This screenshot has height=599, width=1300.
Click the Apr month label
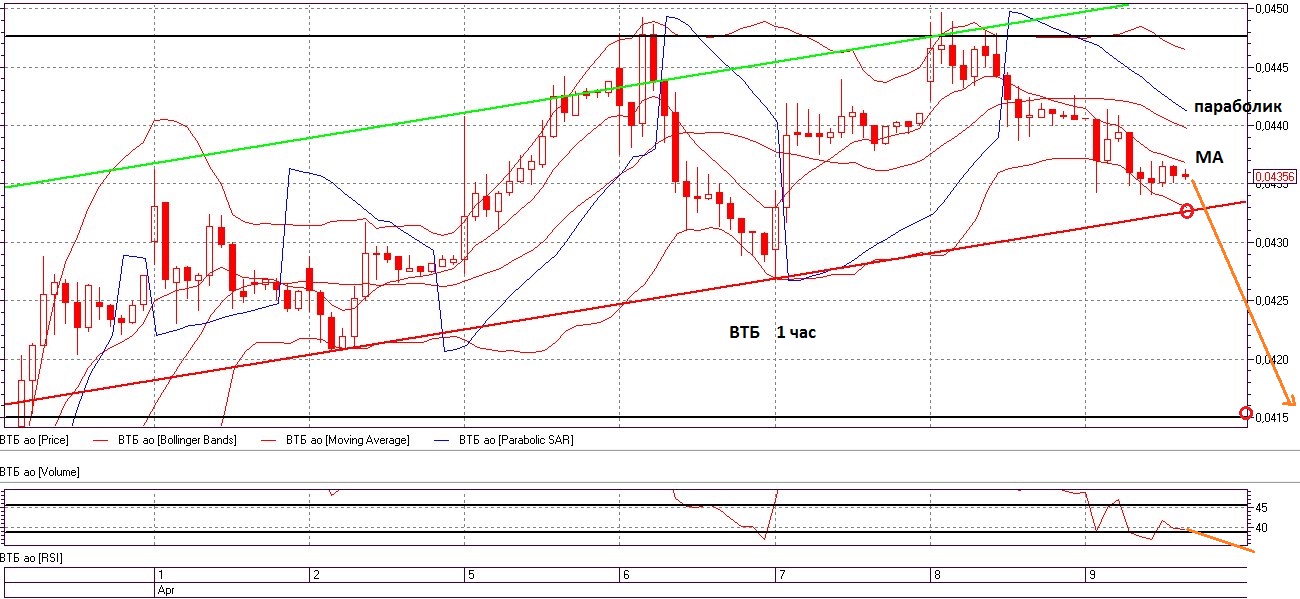coord(165,591)
